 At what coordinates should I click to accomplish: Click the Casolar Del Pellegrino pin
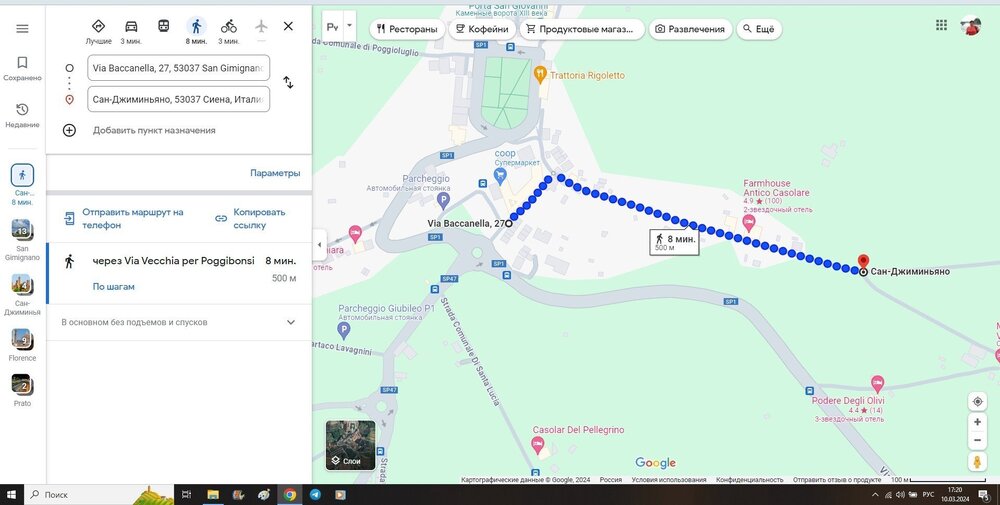(538, 444)
